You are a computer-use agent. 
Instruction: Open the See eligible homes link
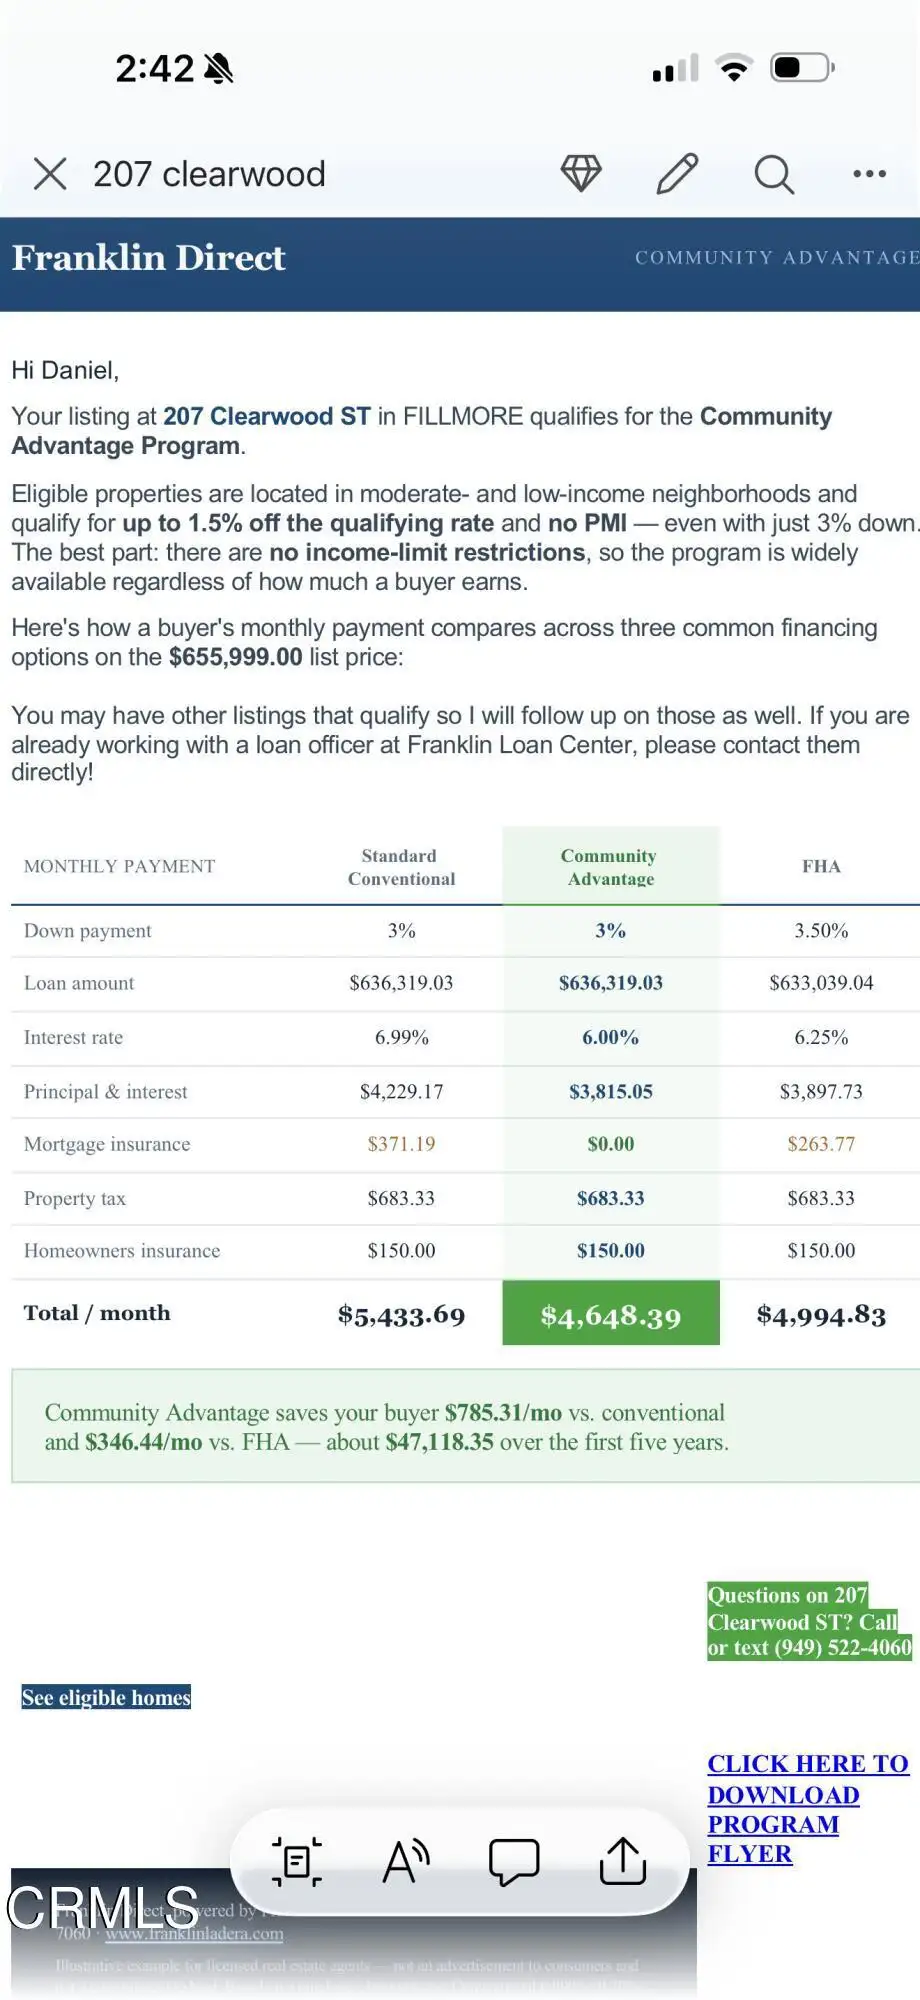106,1698
